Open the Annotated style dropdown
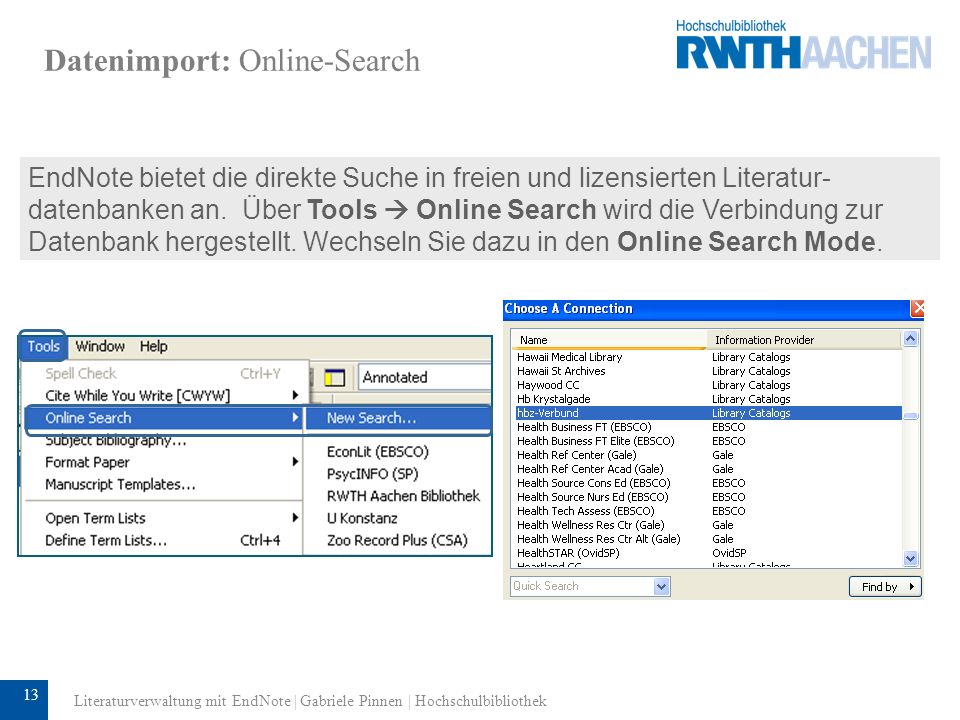 pyautogui.click(x=424, y=377)
